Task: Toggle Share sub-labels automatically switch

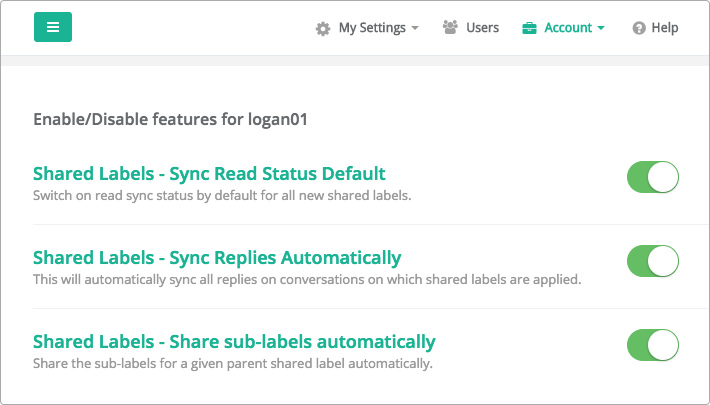Action: (x=653, y=345)
